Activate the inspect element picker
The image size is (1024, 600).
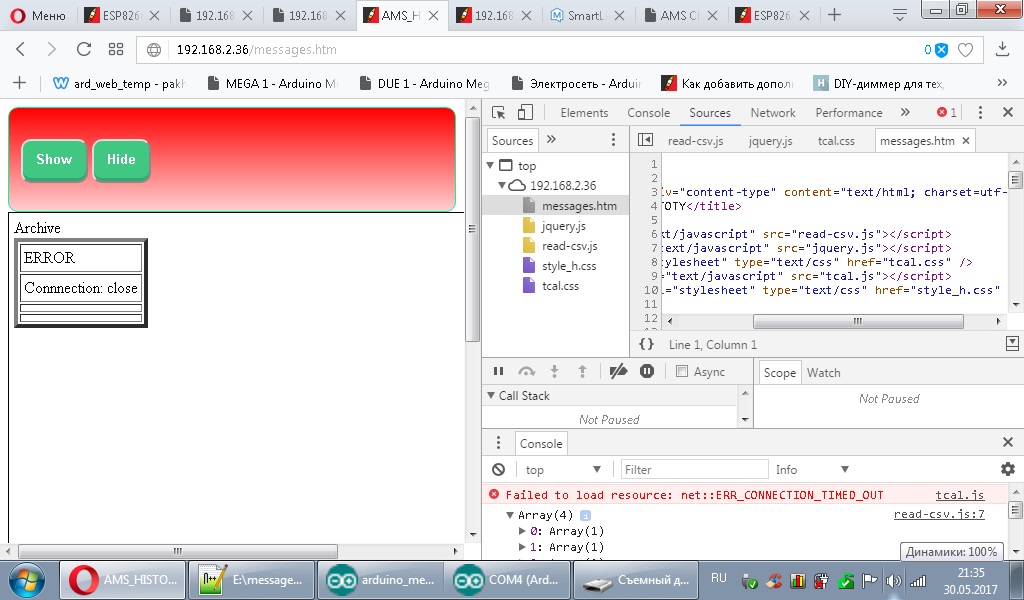pyautogui.click(x=499, y=113)
